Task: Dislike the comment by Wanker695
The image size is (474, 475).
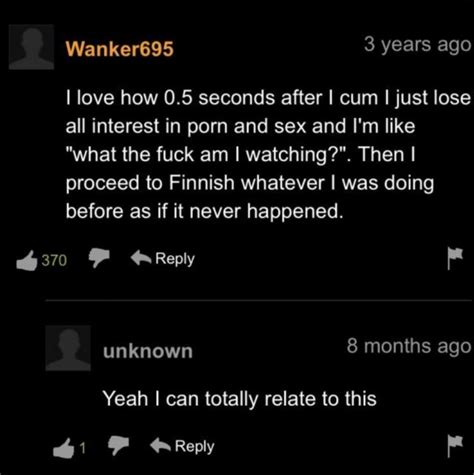Action: (x=99, y=257)
